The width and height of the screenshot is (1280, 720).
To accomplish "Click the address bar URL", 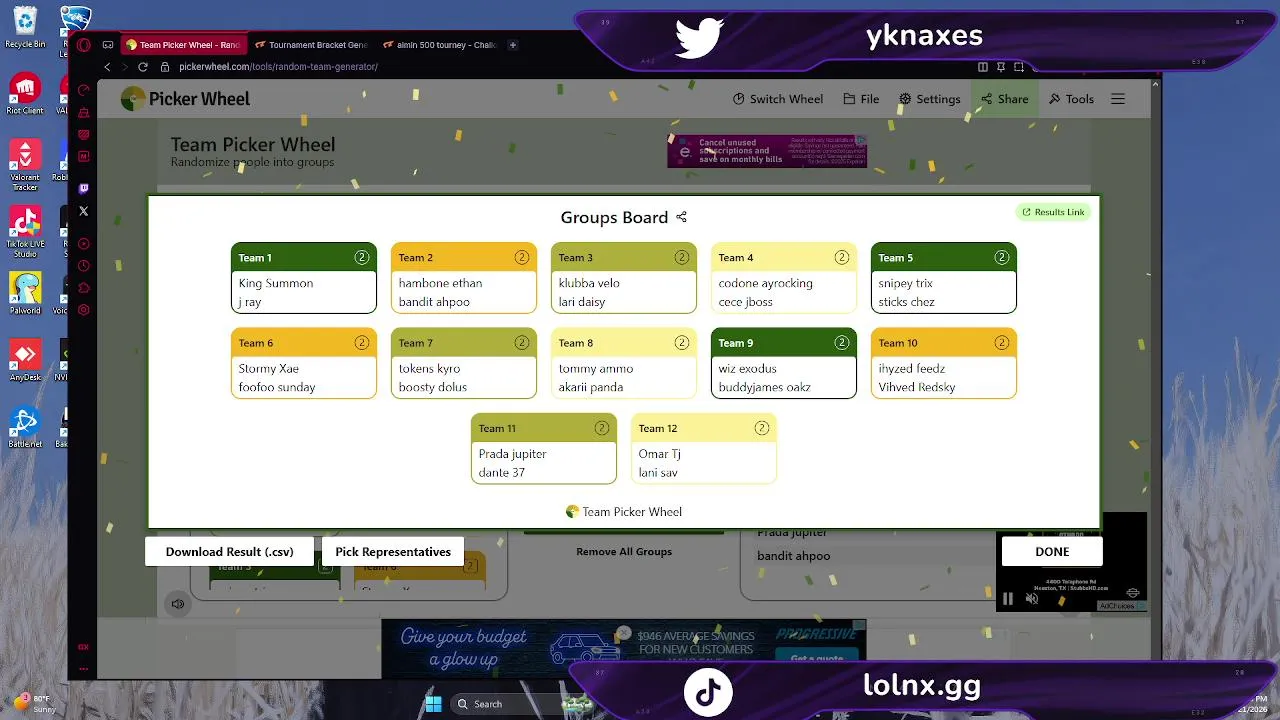I will 278,67.
